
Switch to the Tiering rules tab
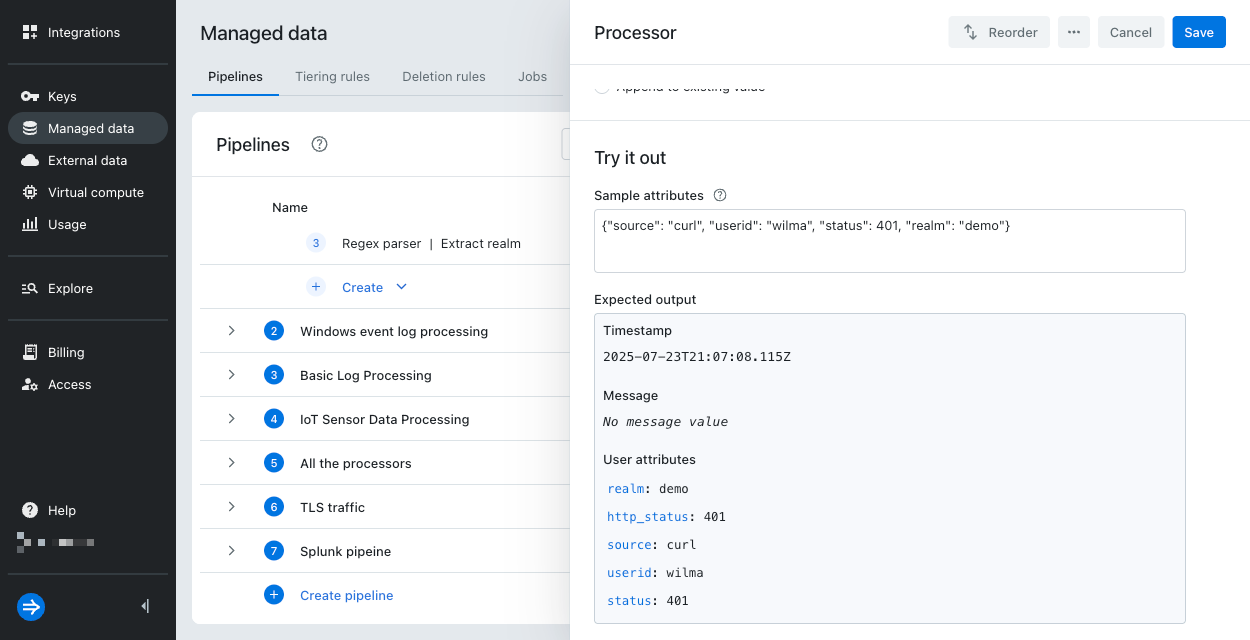pos(332,77)
